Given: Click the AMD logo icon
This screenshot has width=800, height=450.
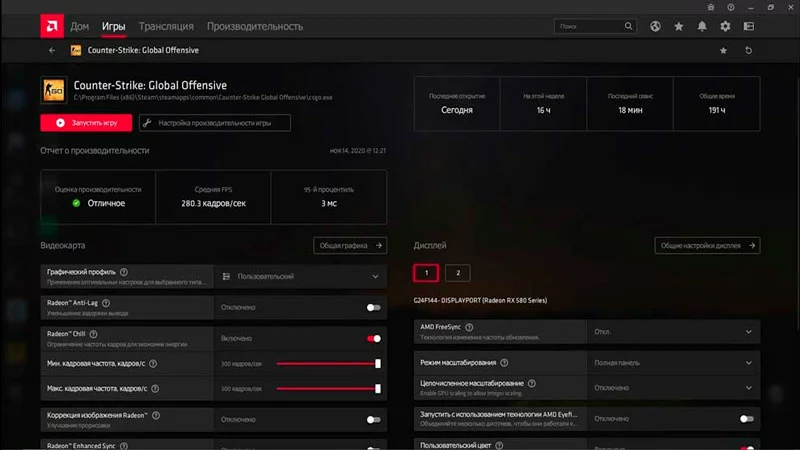Looking at the screenshot, I should point(52,26).
